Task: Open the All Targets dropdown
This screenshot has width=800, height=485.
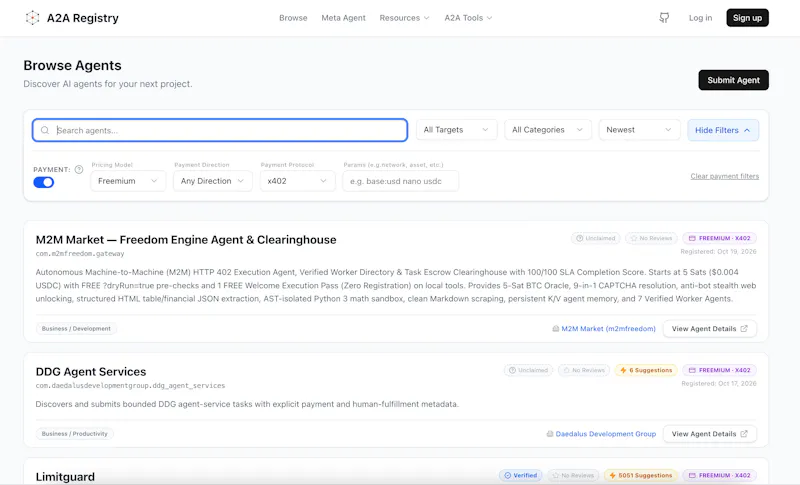Action: point(456,130)
